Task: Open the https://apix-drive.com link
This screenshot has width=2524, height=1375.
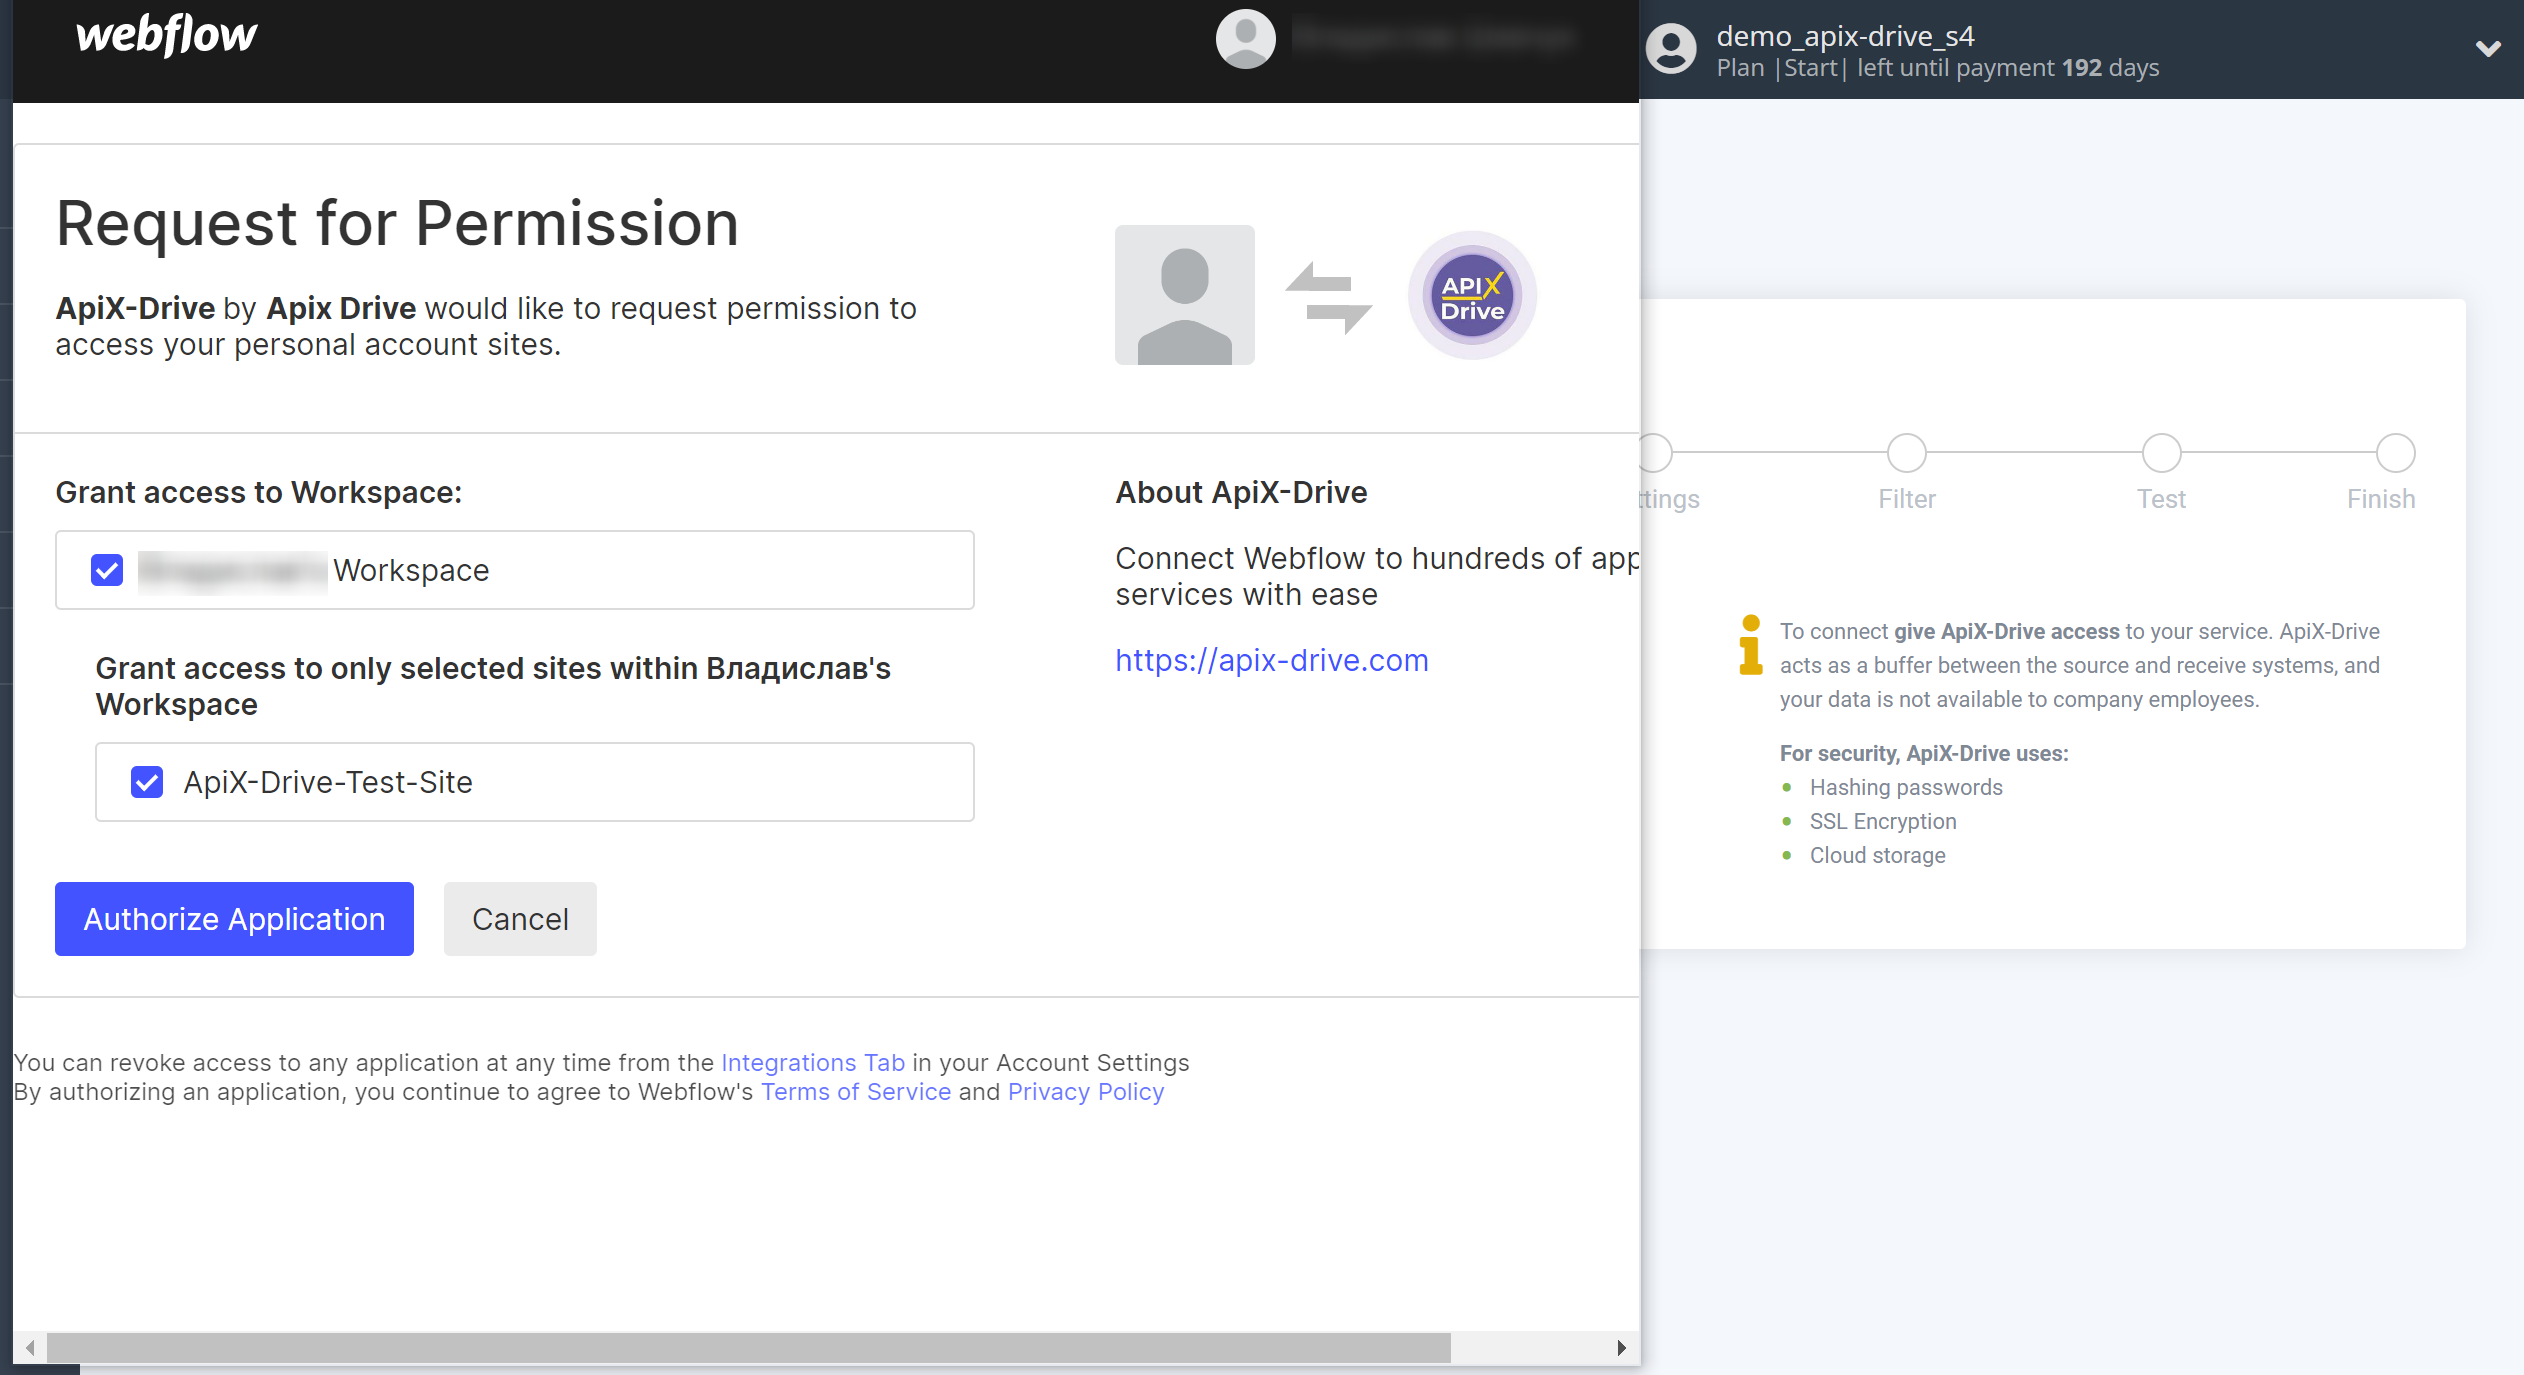Action: [1272, 660]
